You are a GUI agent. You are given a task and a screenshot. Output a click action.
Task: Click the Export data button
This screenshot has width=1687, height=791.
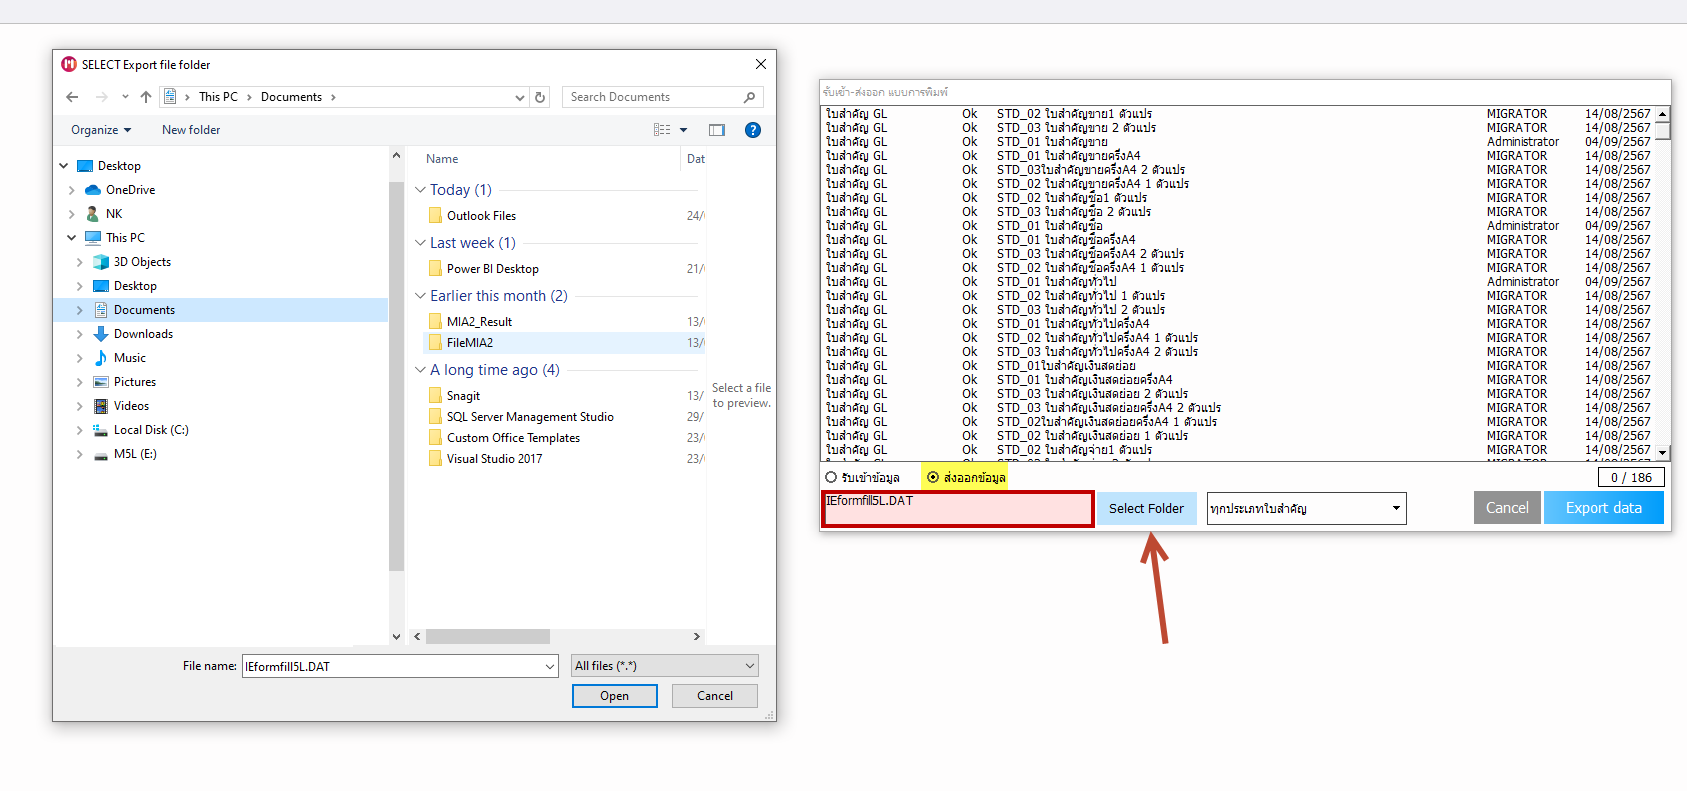pyautogui.click(x=1603, y=508)
